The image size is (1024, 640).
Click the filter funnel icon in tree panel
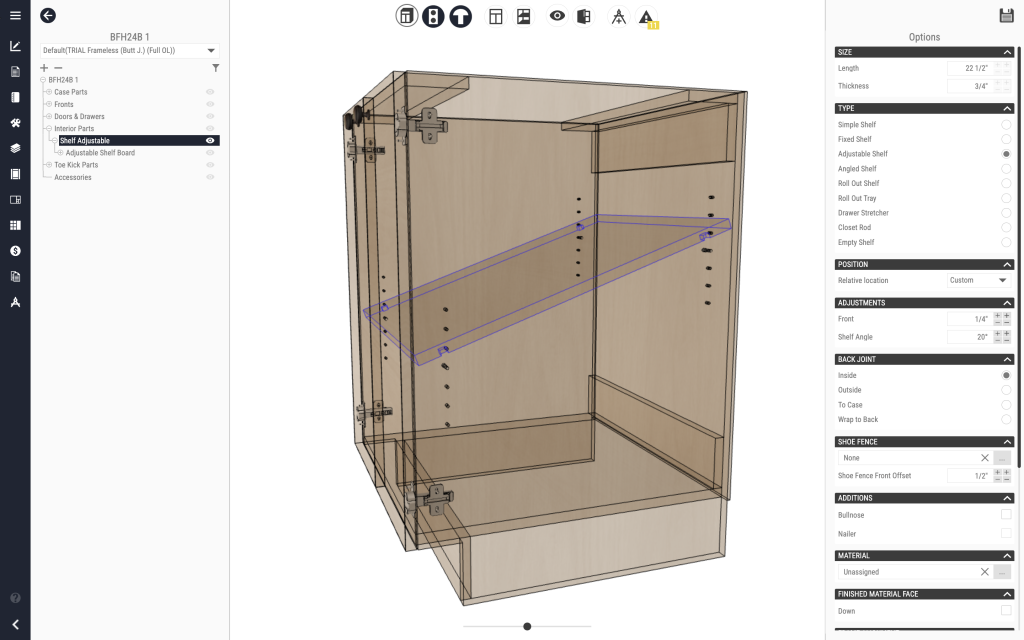pos(215,68)
